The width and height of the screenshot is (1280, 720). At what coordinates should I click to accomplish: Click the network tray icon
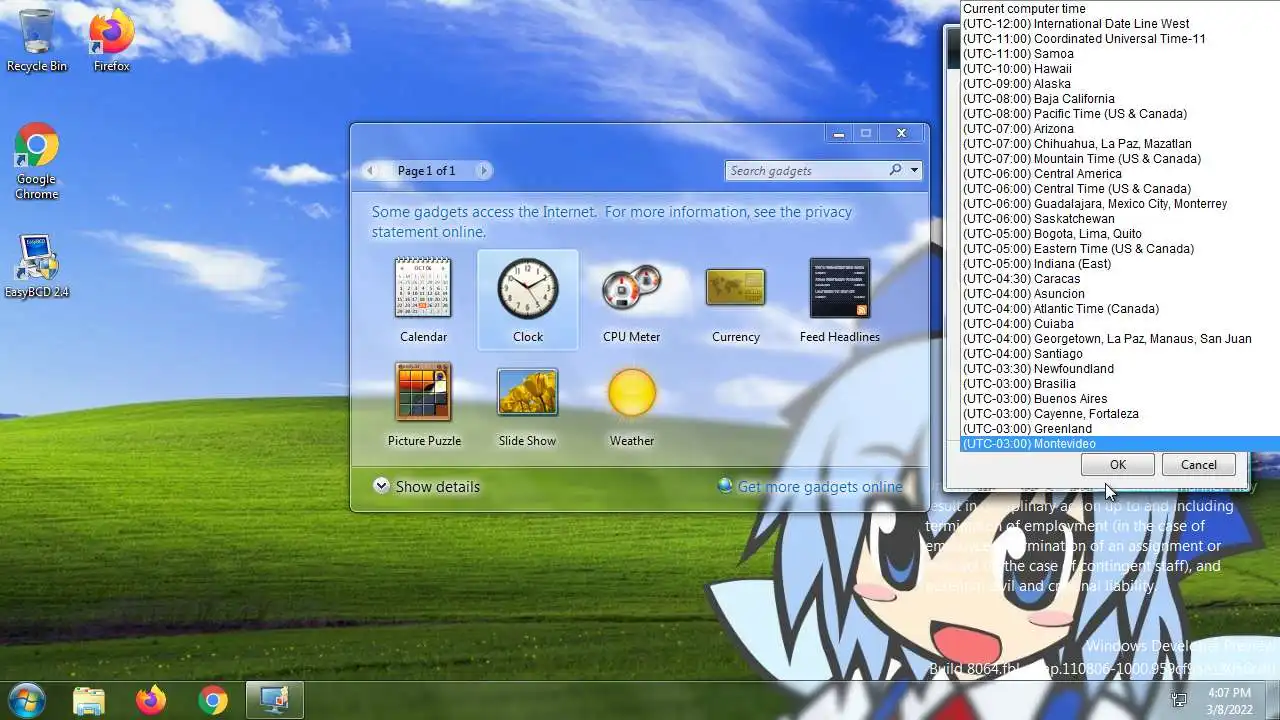pyautogui.click(x=1179, y=699)
